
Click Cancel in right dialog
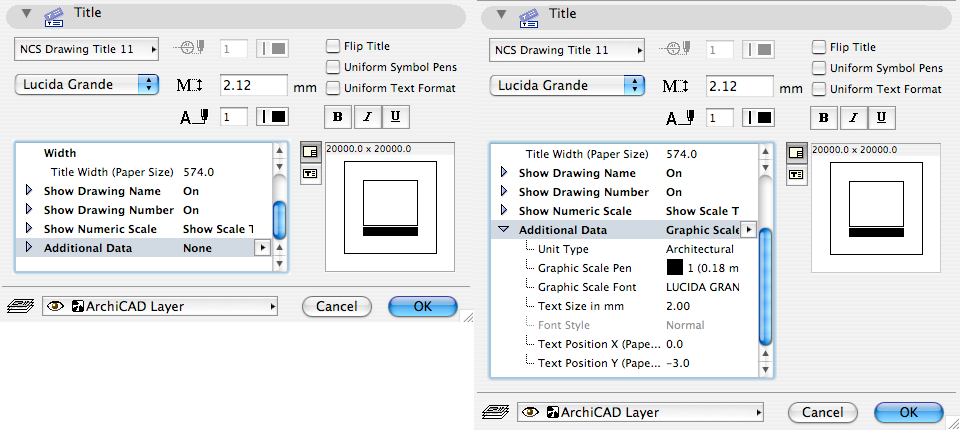pos(823,412)
